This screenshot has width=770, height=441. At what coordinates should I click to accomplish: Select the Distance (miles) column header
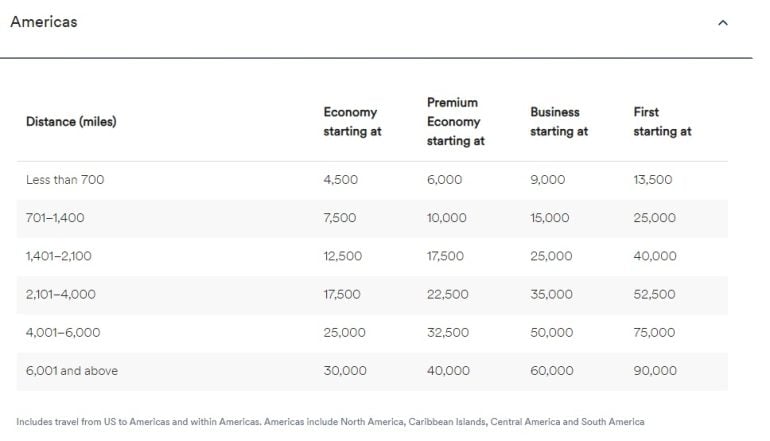[71, 122]
